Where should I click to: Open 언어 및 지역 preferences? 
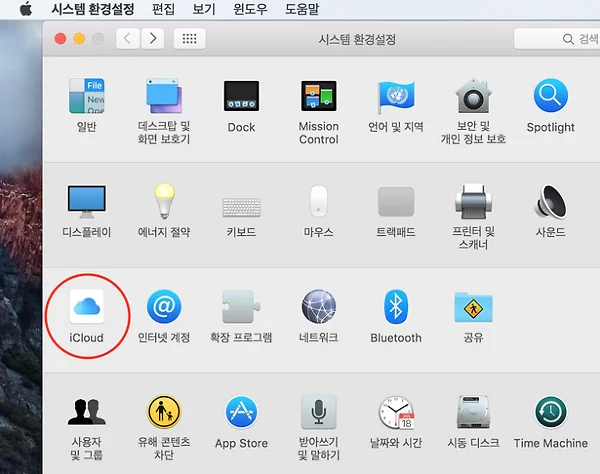[396, 105]
